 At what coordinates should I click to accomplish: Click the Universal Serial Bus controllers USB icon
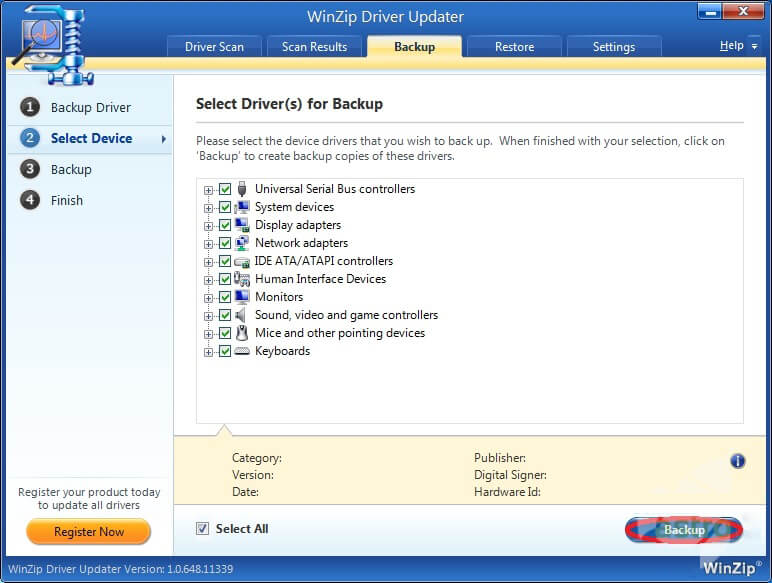click(x=242, y=189)
